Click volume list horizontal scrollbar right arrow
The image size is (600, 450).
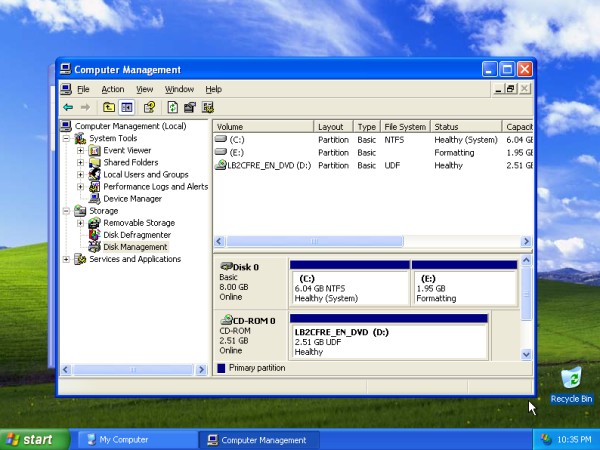[526, 241]
